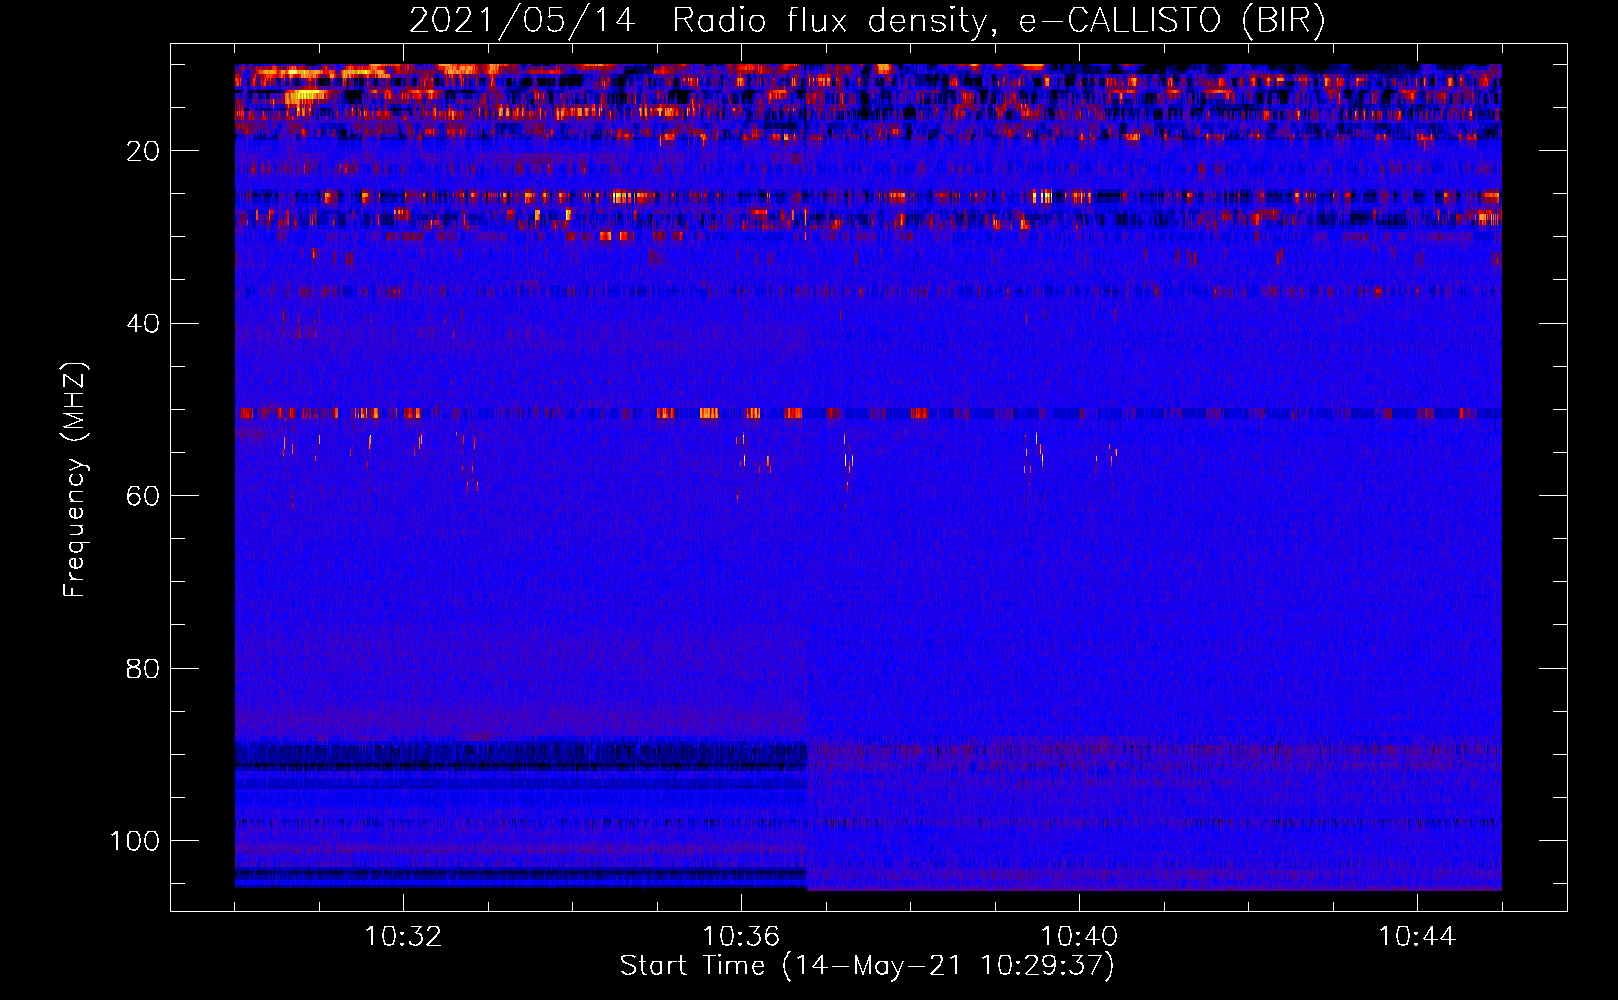Click the 'Frequency (MHZ)' axis label

75,479
